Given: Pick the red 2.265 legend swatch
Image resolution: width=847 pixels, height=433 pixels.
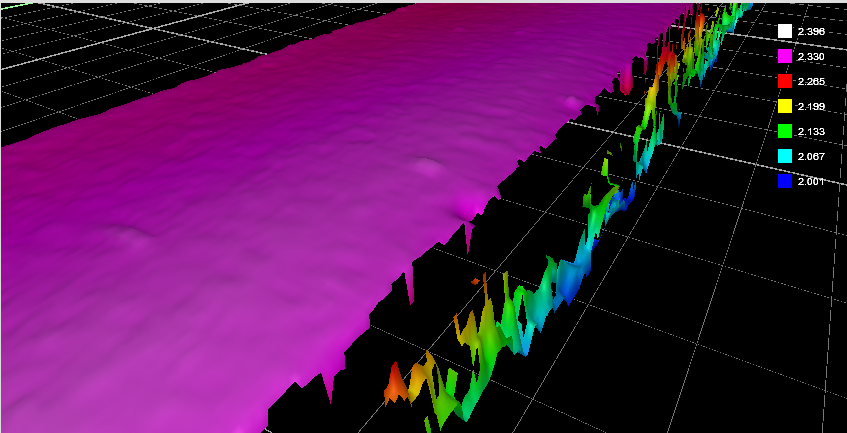Looking at the screenshot, I should [x=785, y=81].
